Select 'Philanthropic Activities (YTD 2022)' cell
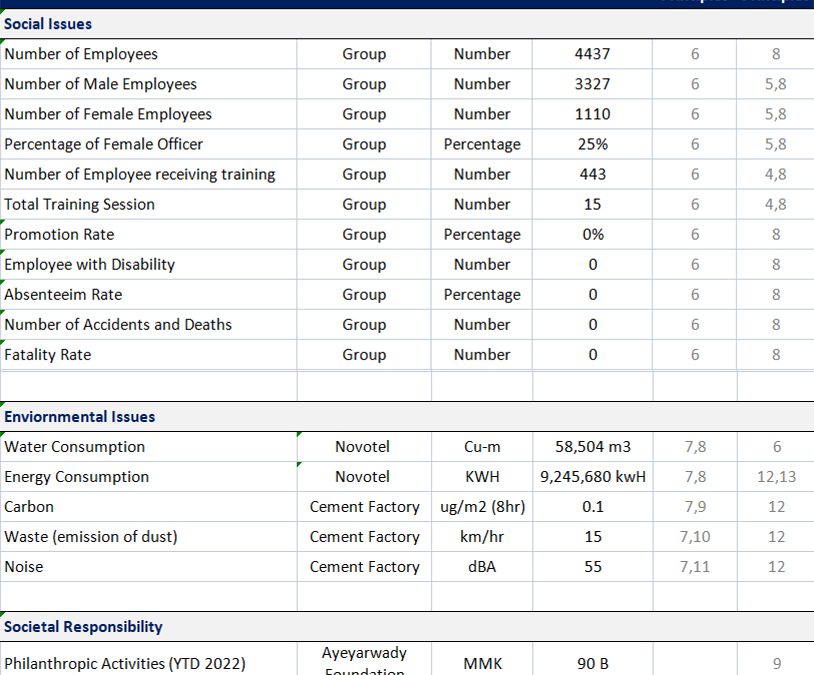This screenshot has height=675, width=814. pyautogui.click(x=148, y=659)
